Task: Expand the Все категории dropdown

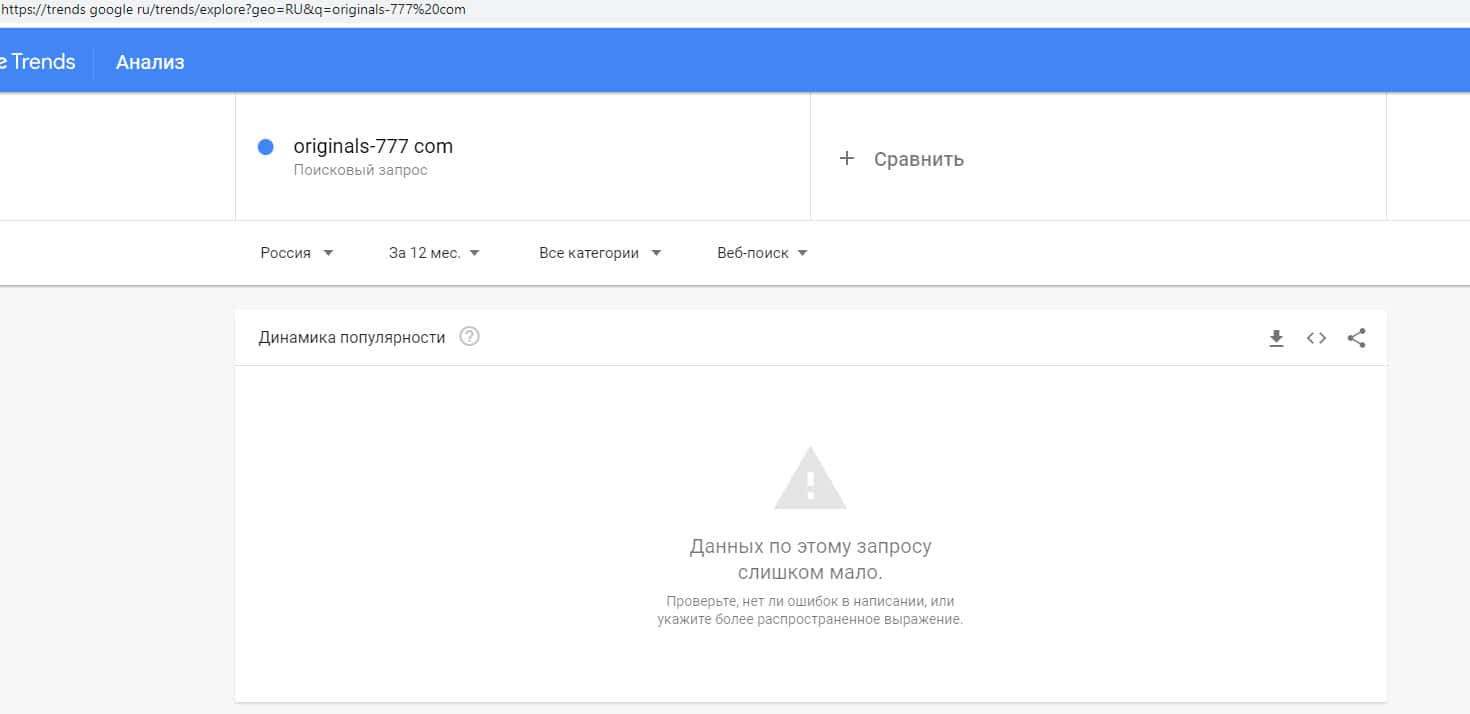Action: [600, 253]
